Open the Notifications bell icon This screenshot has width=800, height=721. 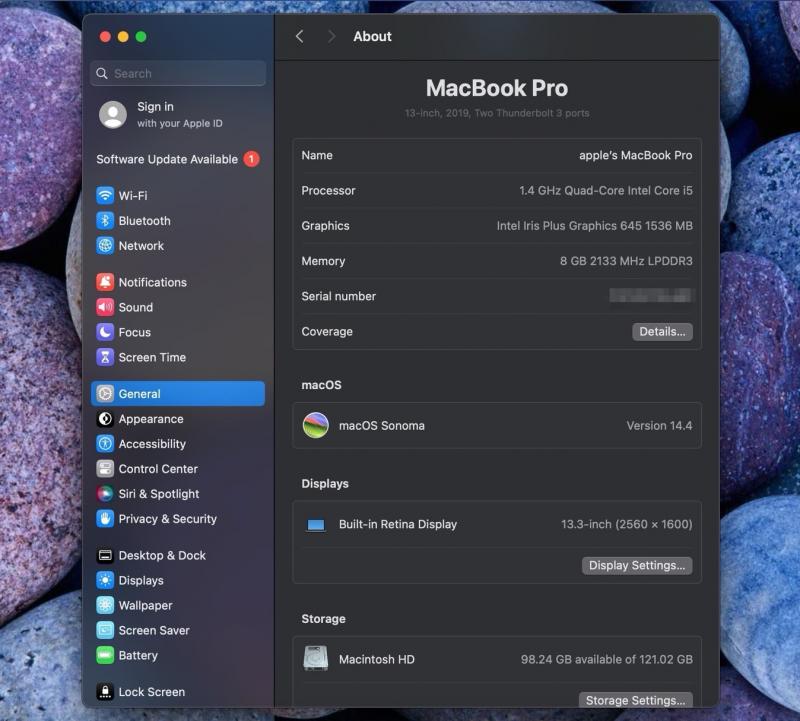point(105,282)
